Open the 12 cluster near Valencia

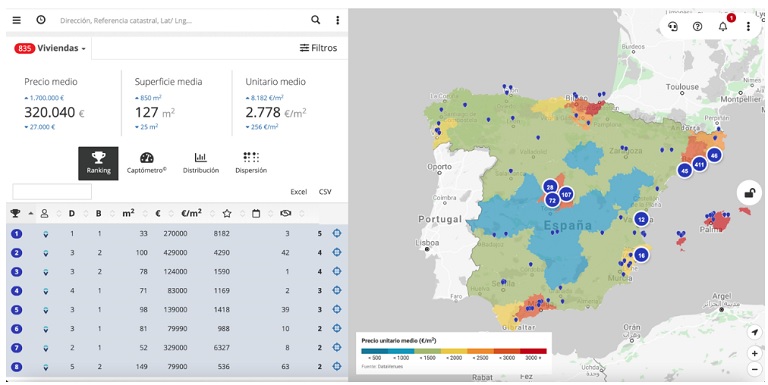[642, 219]
